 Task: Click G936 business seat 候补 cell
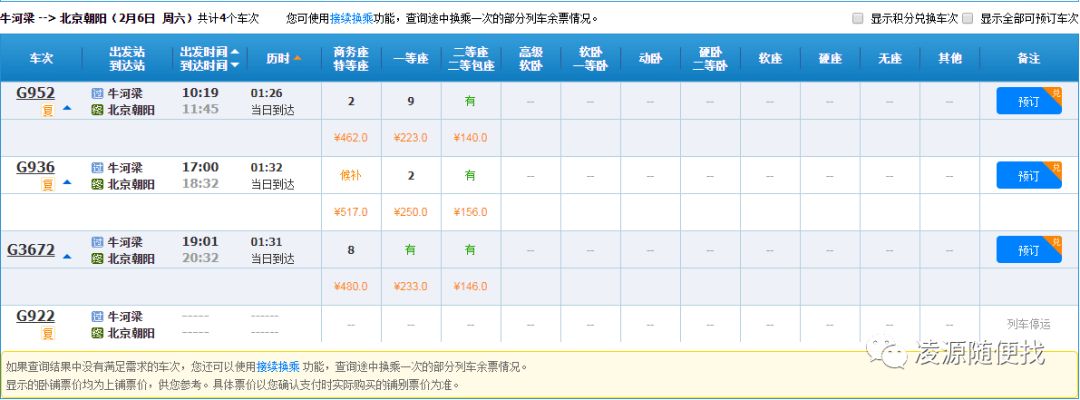coord(351,176)
